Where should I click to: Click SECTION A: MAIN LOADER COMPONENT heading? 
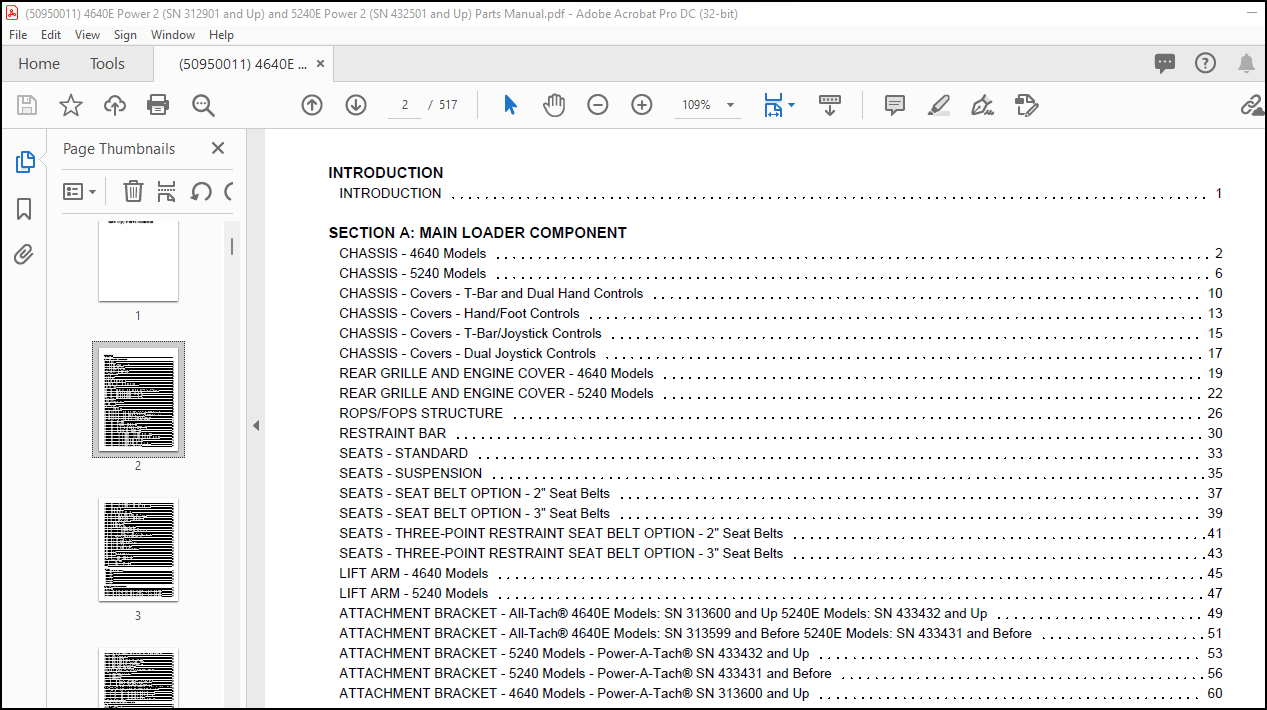tap(478, 233)
